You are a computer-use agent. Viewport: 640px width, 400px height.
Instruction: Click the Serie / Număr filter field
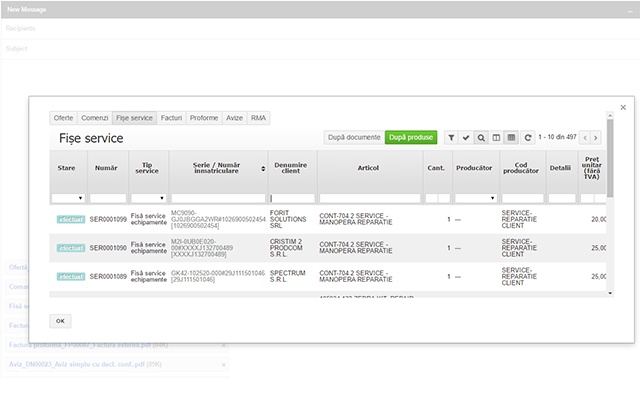218,198
